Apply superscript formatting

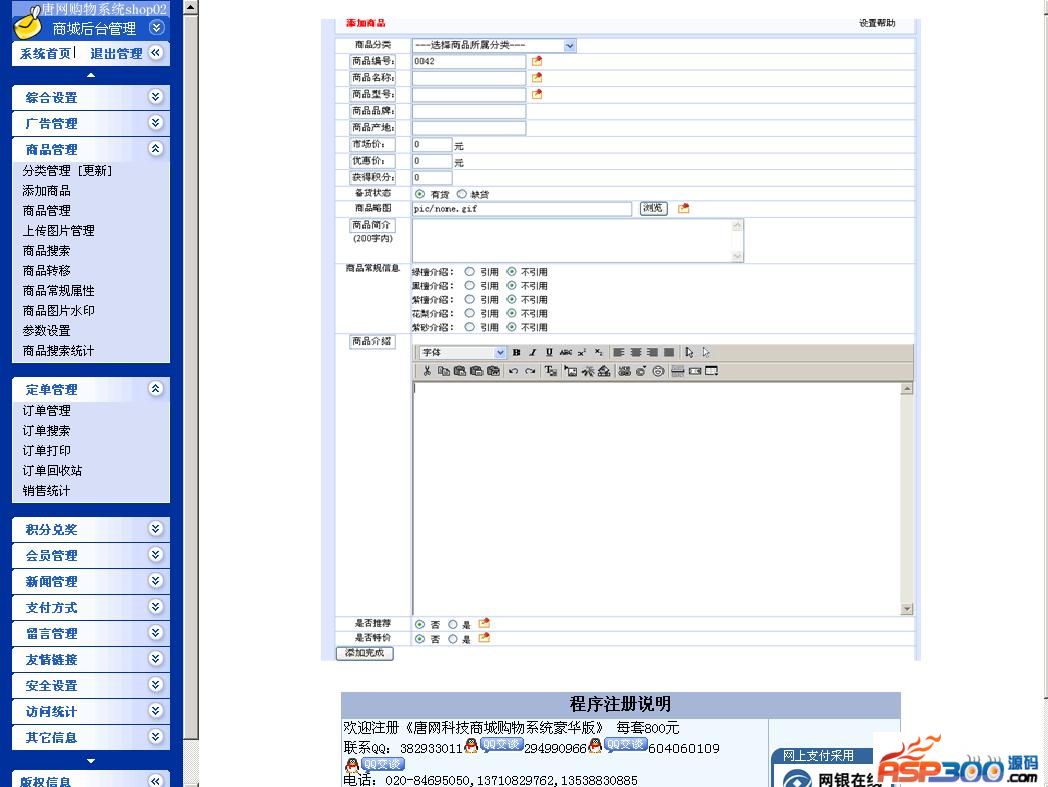[x=581, y=352]
